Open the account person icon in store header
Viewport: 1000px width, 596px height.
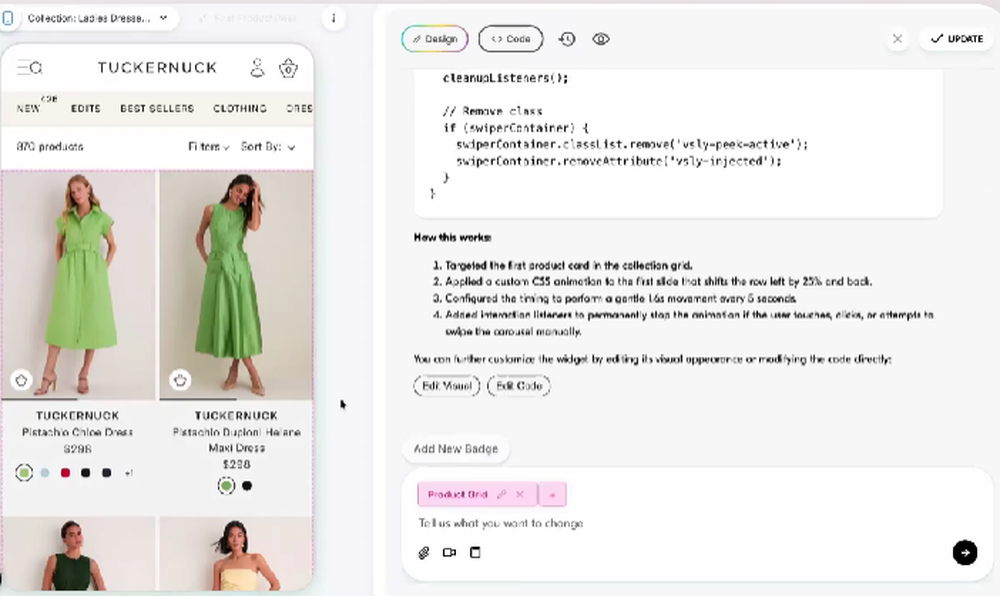257,67
